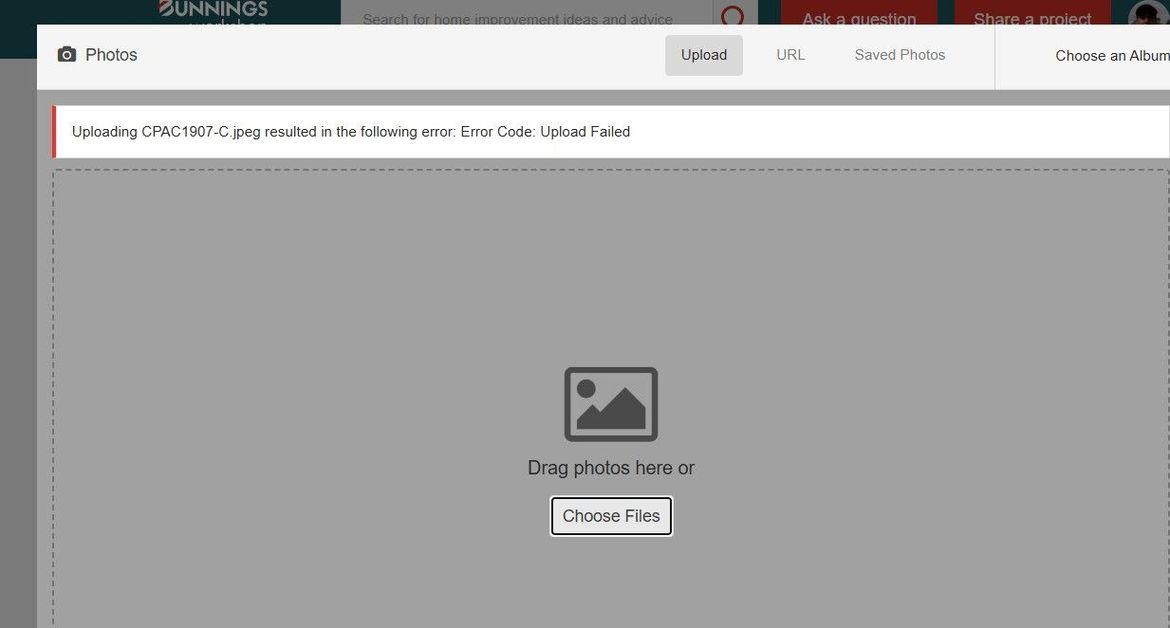
Task: Click the camera icon next to Photos
Action: click(66, 55)
